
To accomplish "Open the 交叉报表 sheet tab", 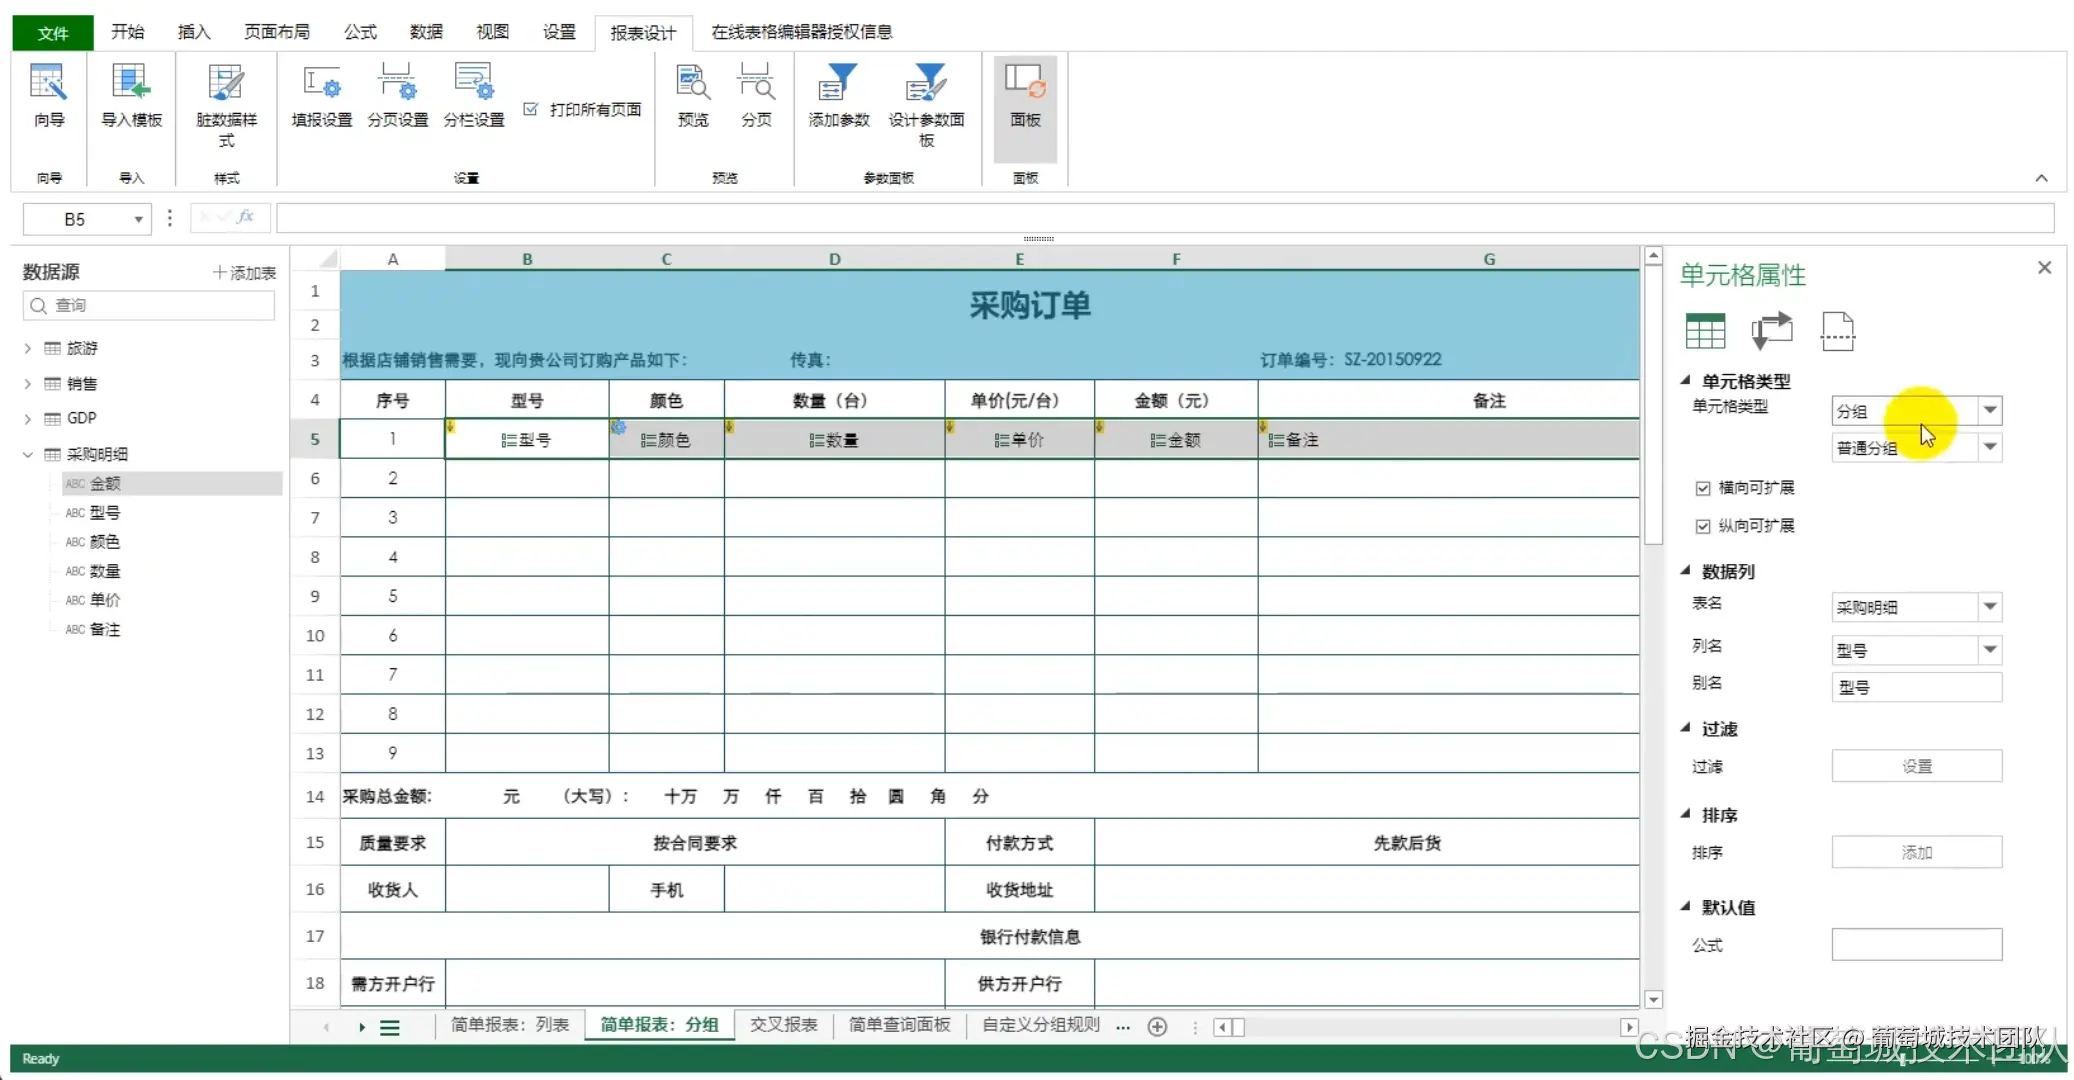I will [783, 1025].
